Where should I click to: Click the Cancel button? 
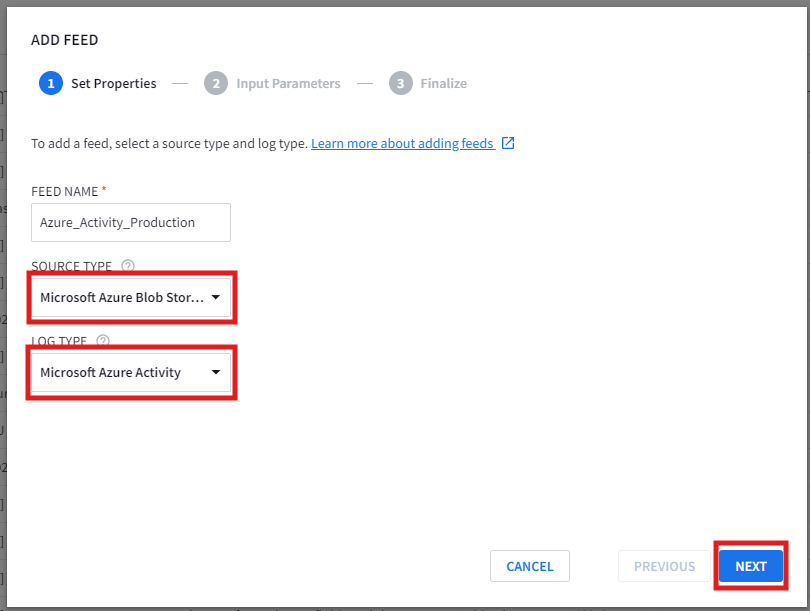pos(529,566)
